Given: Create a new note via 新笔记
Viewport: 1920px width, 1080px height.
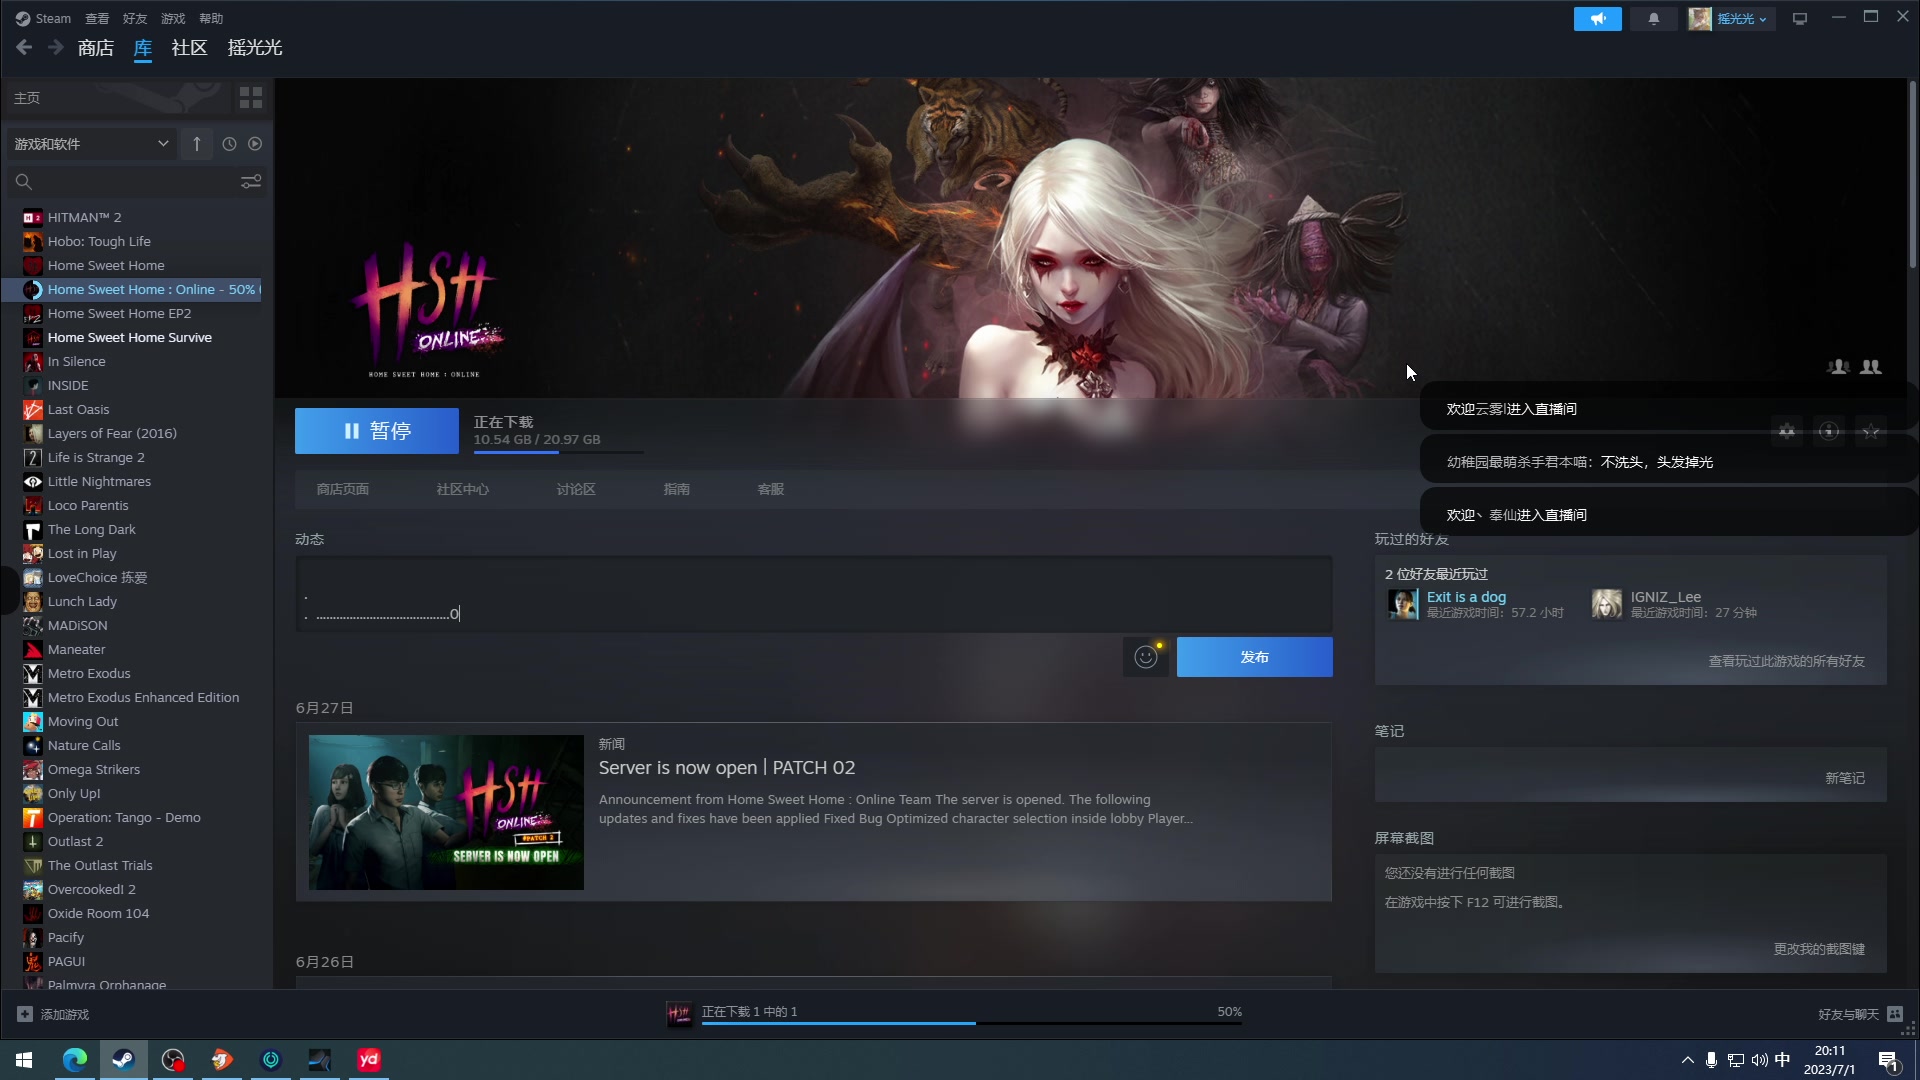Looking at the screenshot, I should [x=1845, y=778].
